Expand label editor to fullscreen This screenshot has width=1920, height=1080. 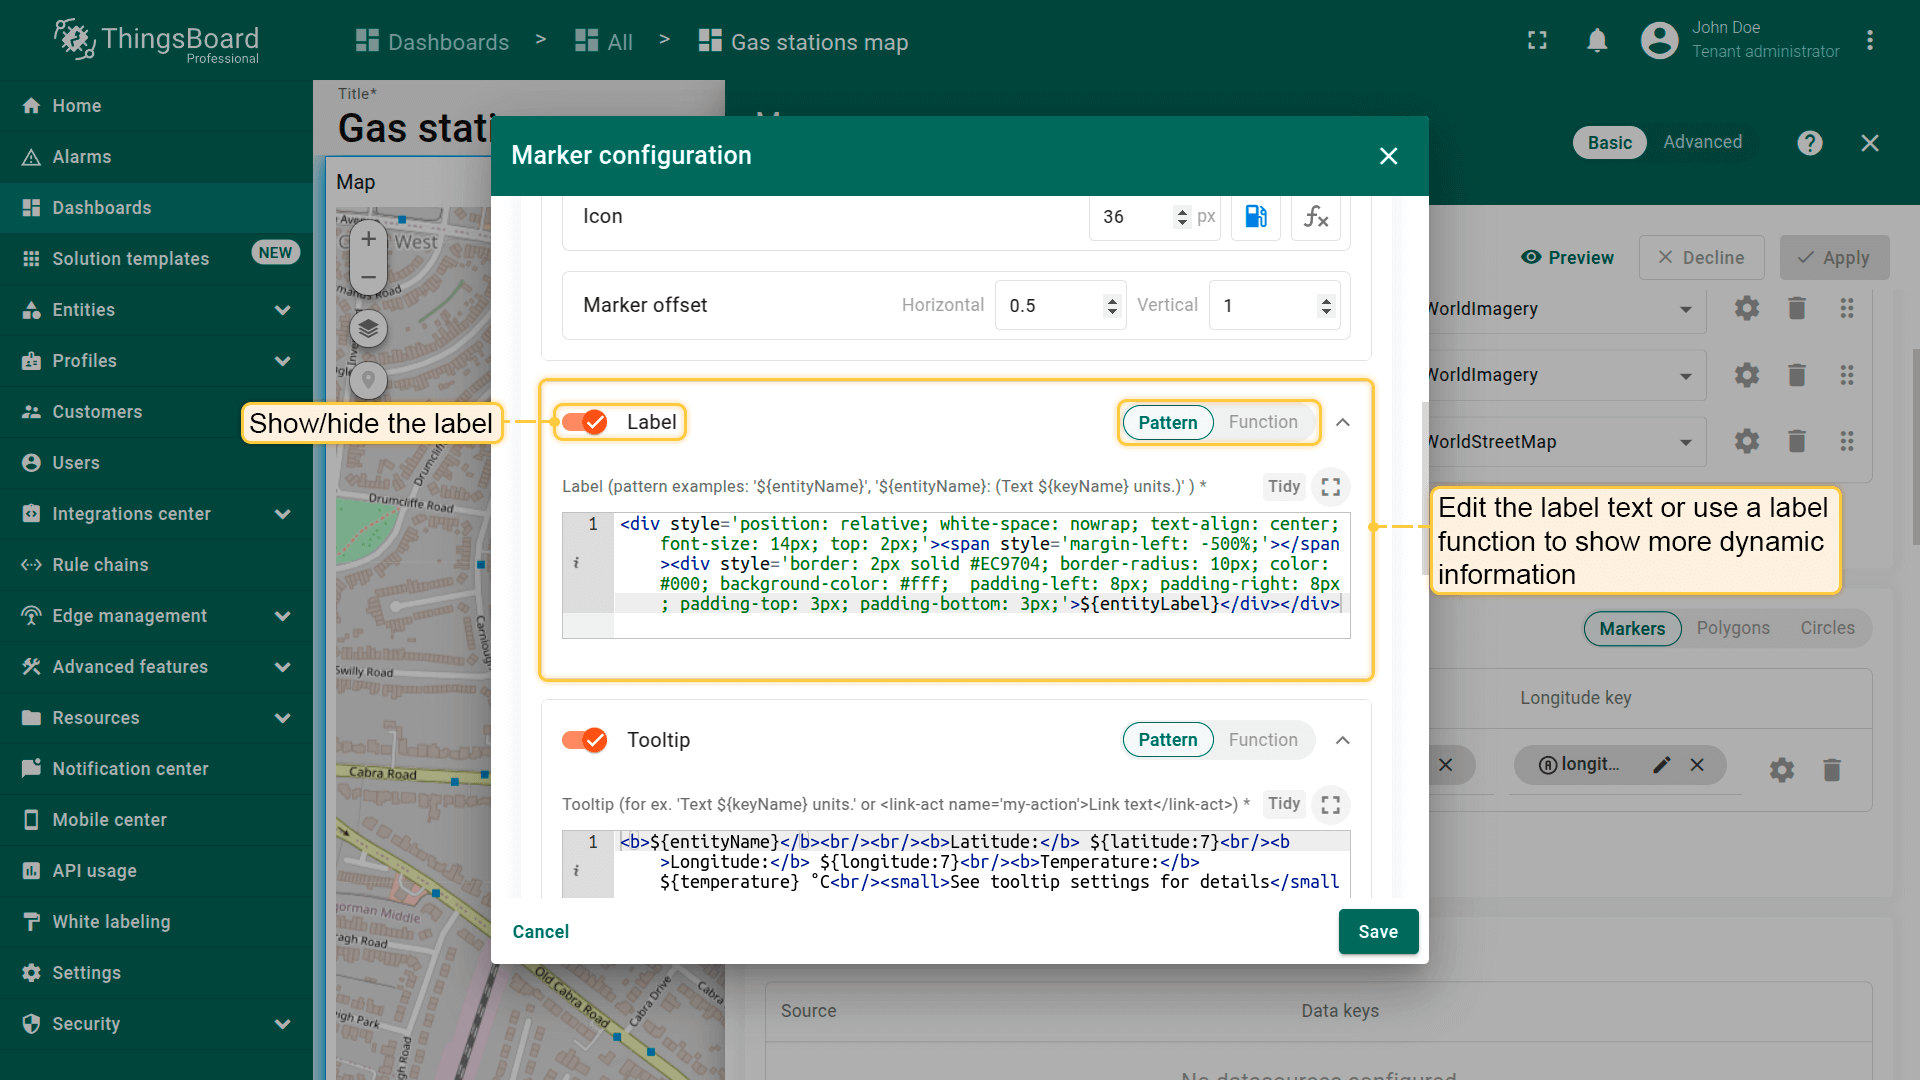coord(1330,487)
